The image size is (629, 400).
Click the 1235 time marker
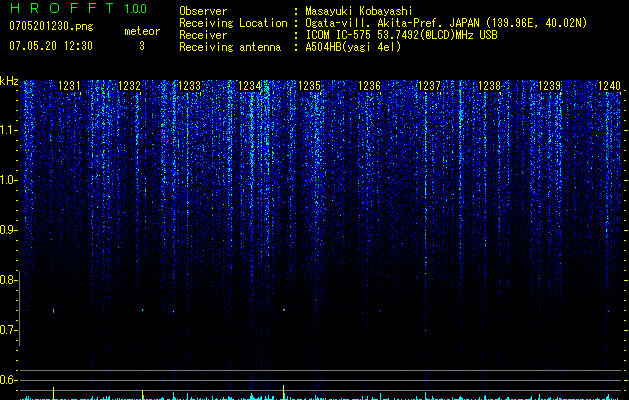point(309,86)
